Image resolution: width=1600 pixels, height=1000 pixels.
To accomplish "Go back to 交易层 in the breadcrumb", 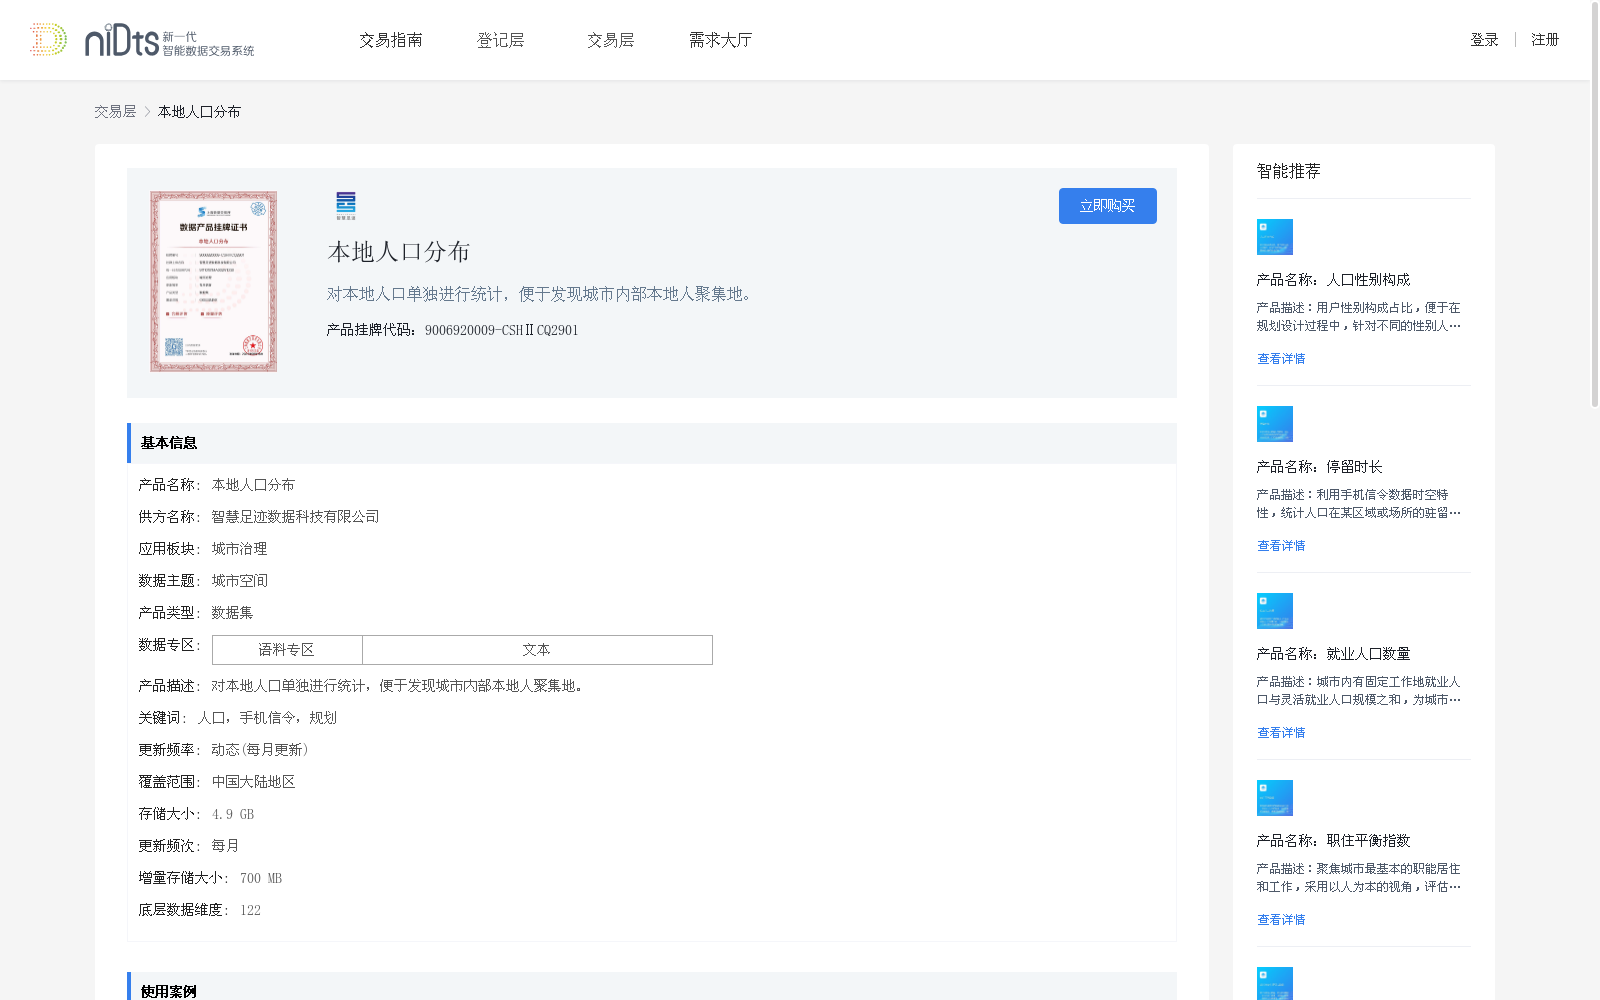I will pos(115,112).
